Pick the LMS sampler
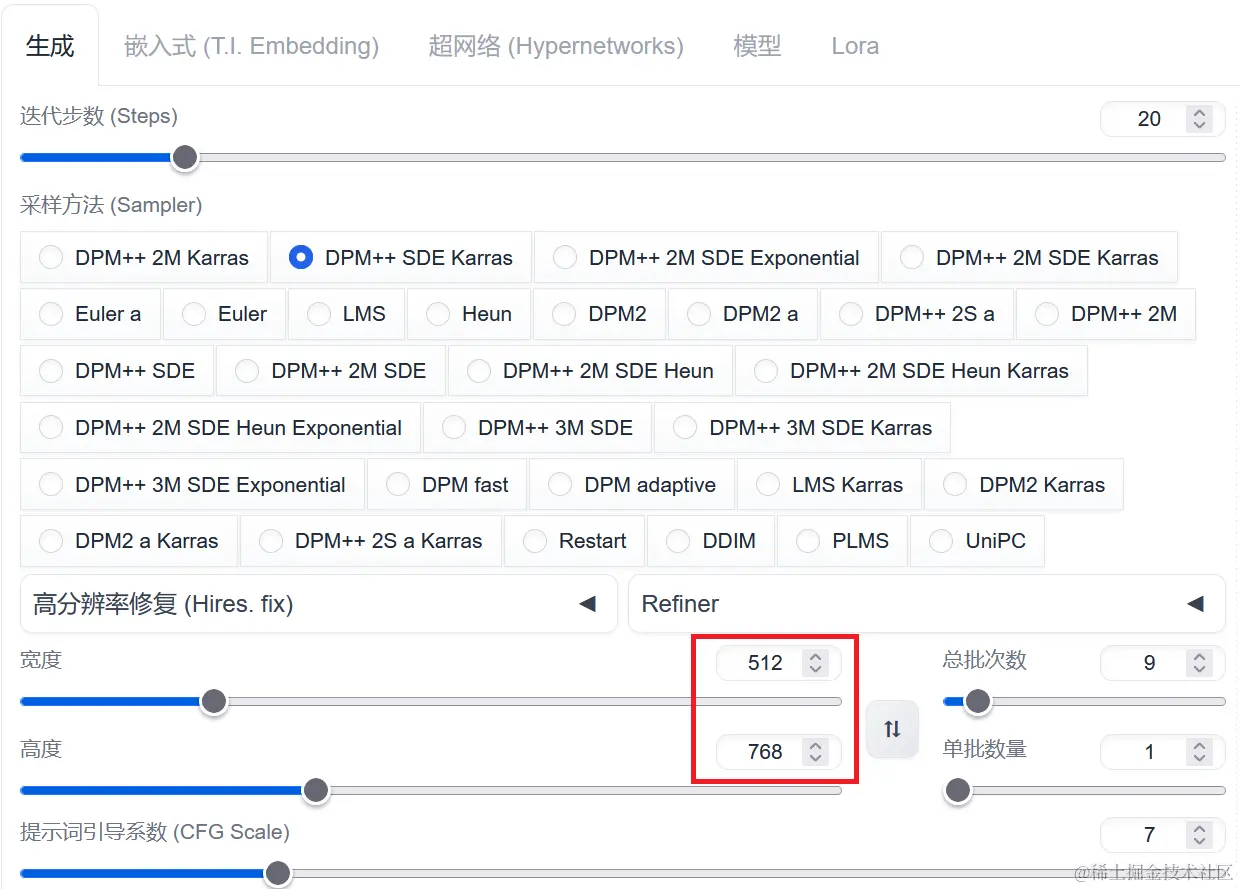This screenshot has width=1240, height=889. (346, 314)
